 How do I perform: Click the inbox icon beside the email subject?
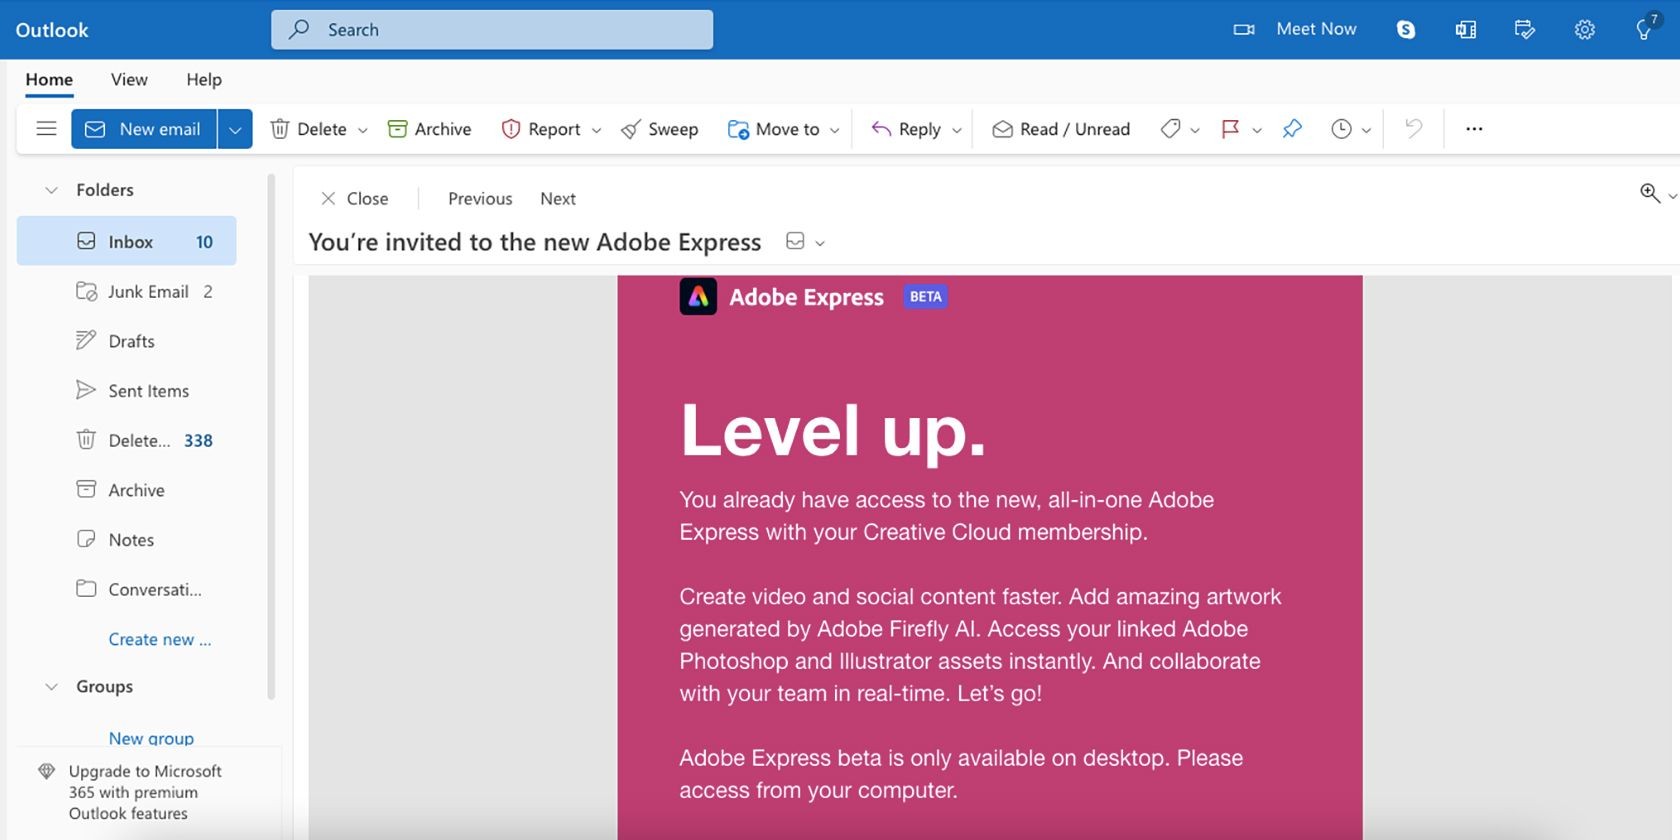coord(795,241)
